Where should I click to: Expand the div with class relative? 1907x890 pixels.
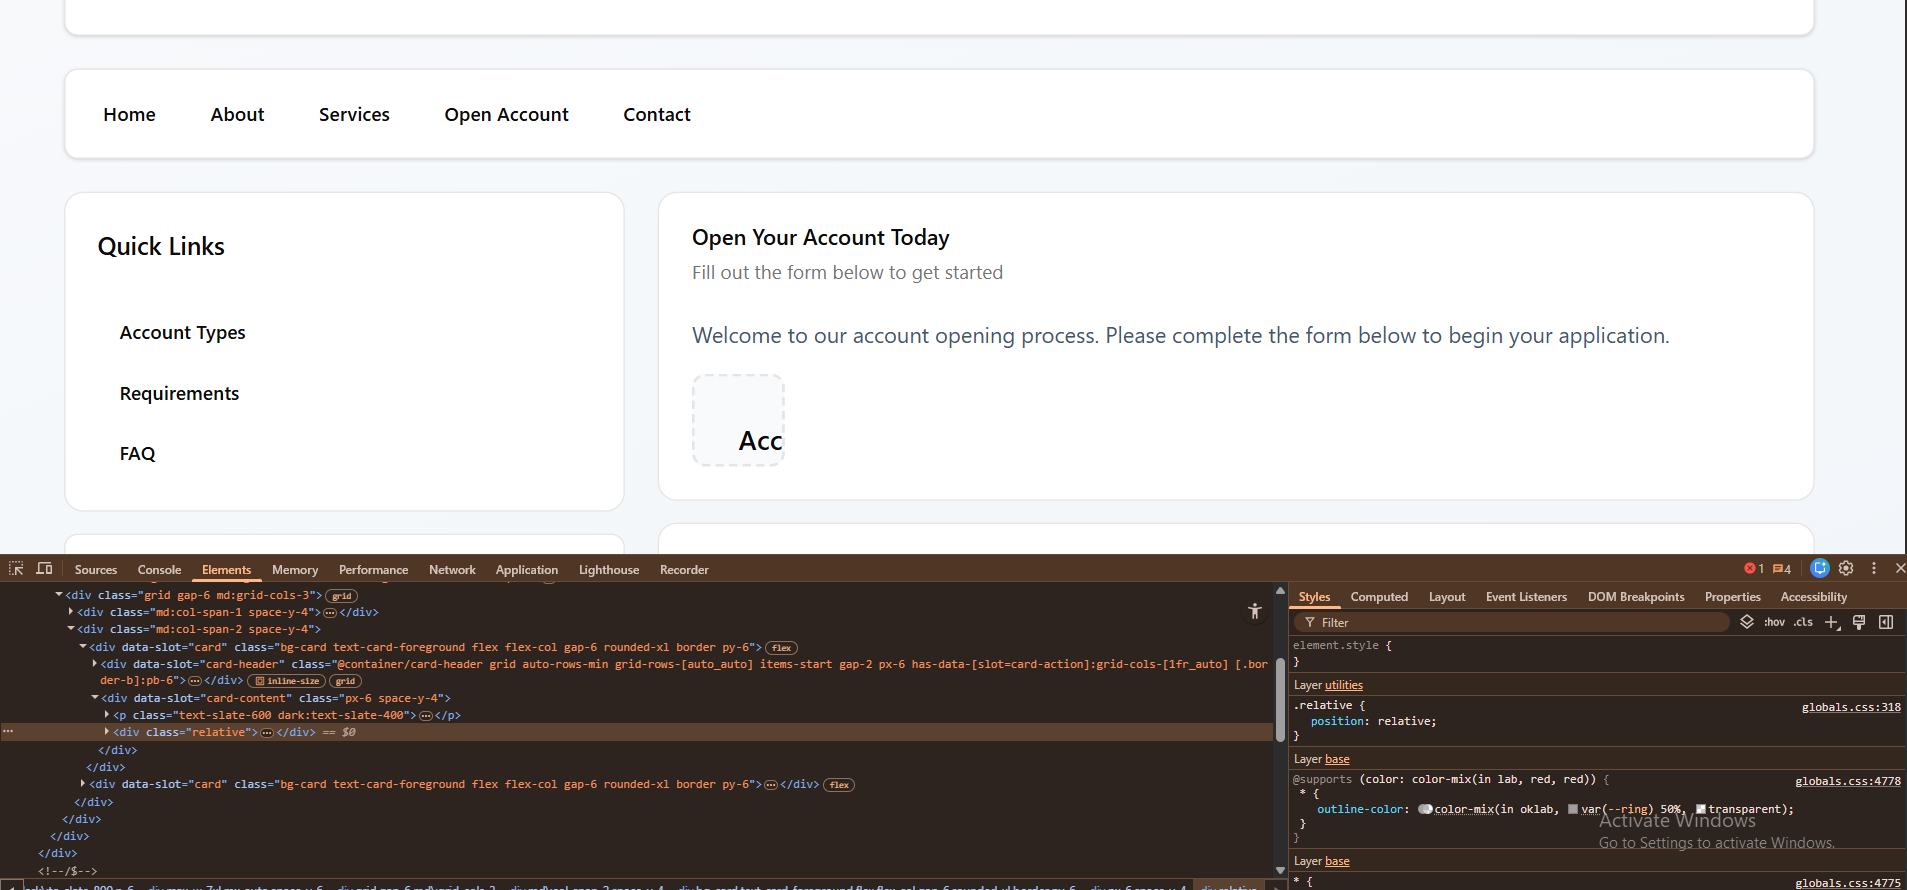[107, 732]
